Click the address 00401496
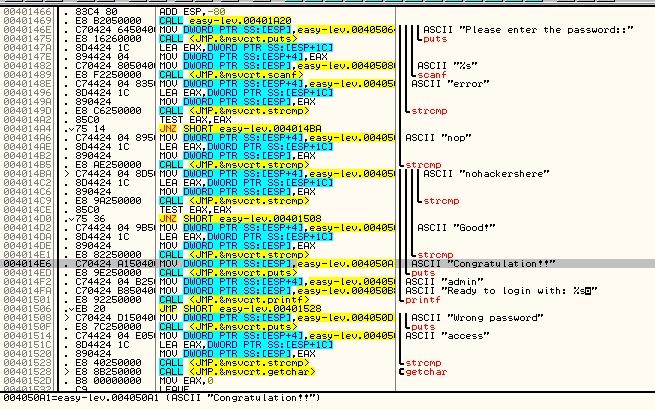This screenshot has height=409, width=655. tap(28, 93)
